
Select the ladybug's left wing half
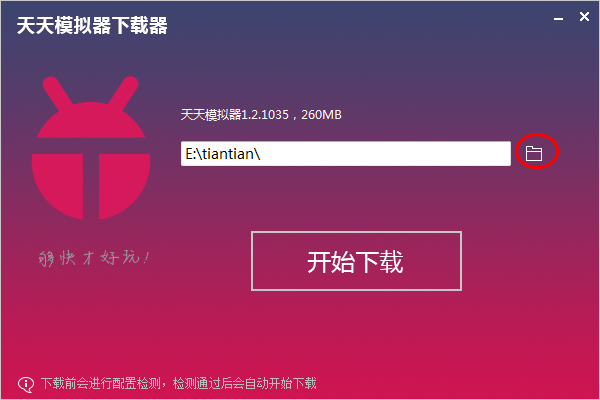tap(57, 186)
